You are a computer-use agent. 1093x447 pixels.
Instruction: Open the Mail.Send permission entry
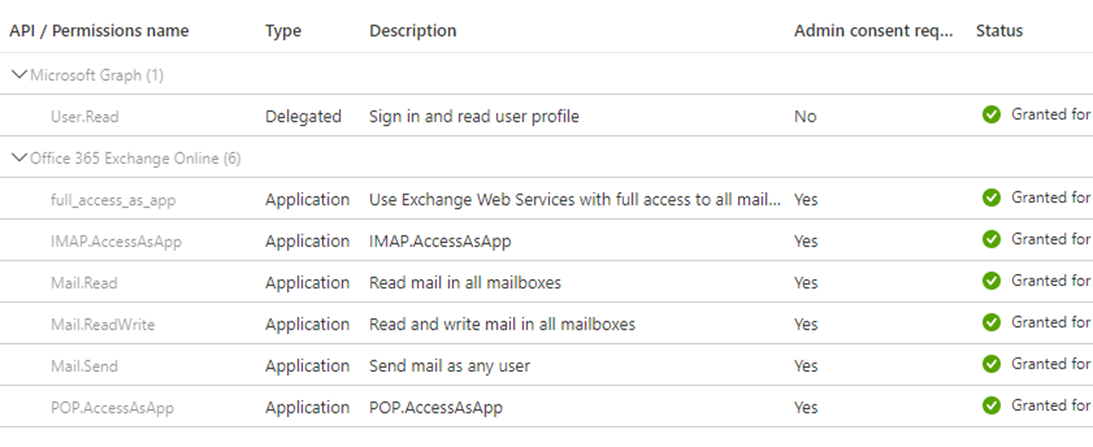[84, 366]
